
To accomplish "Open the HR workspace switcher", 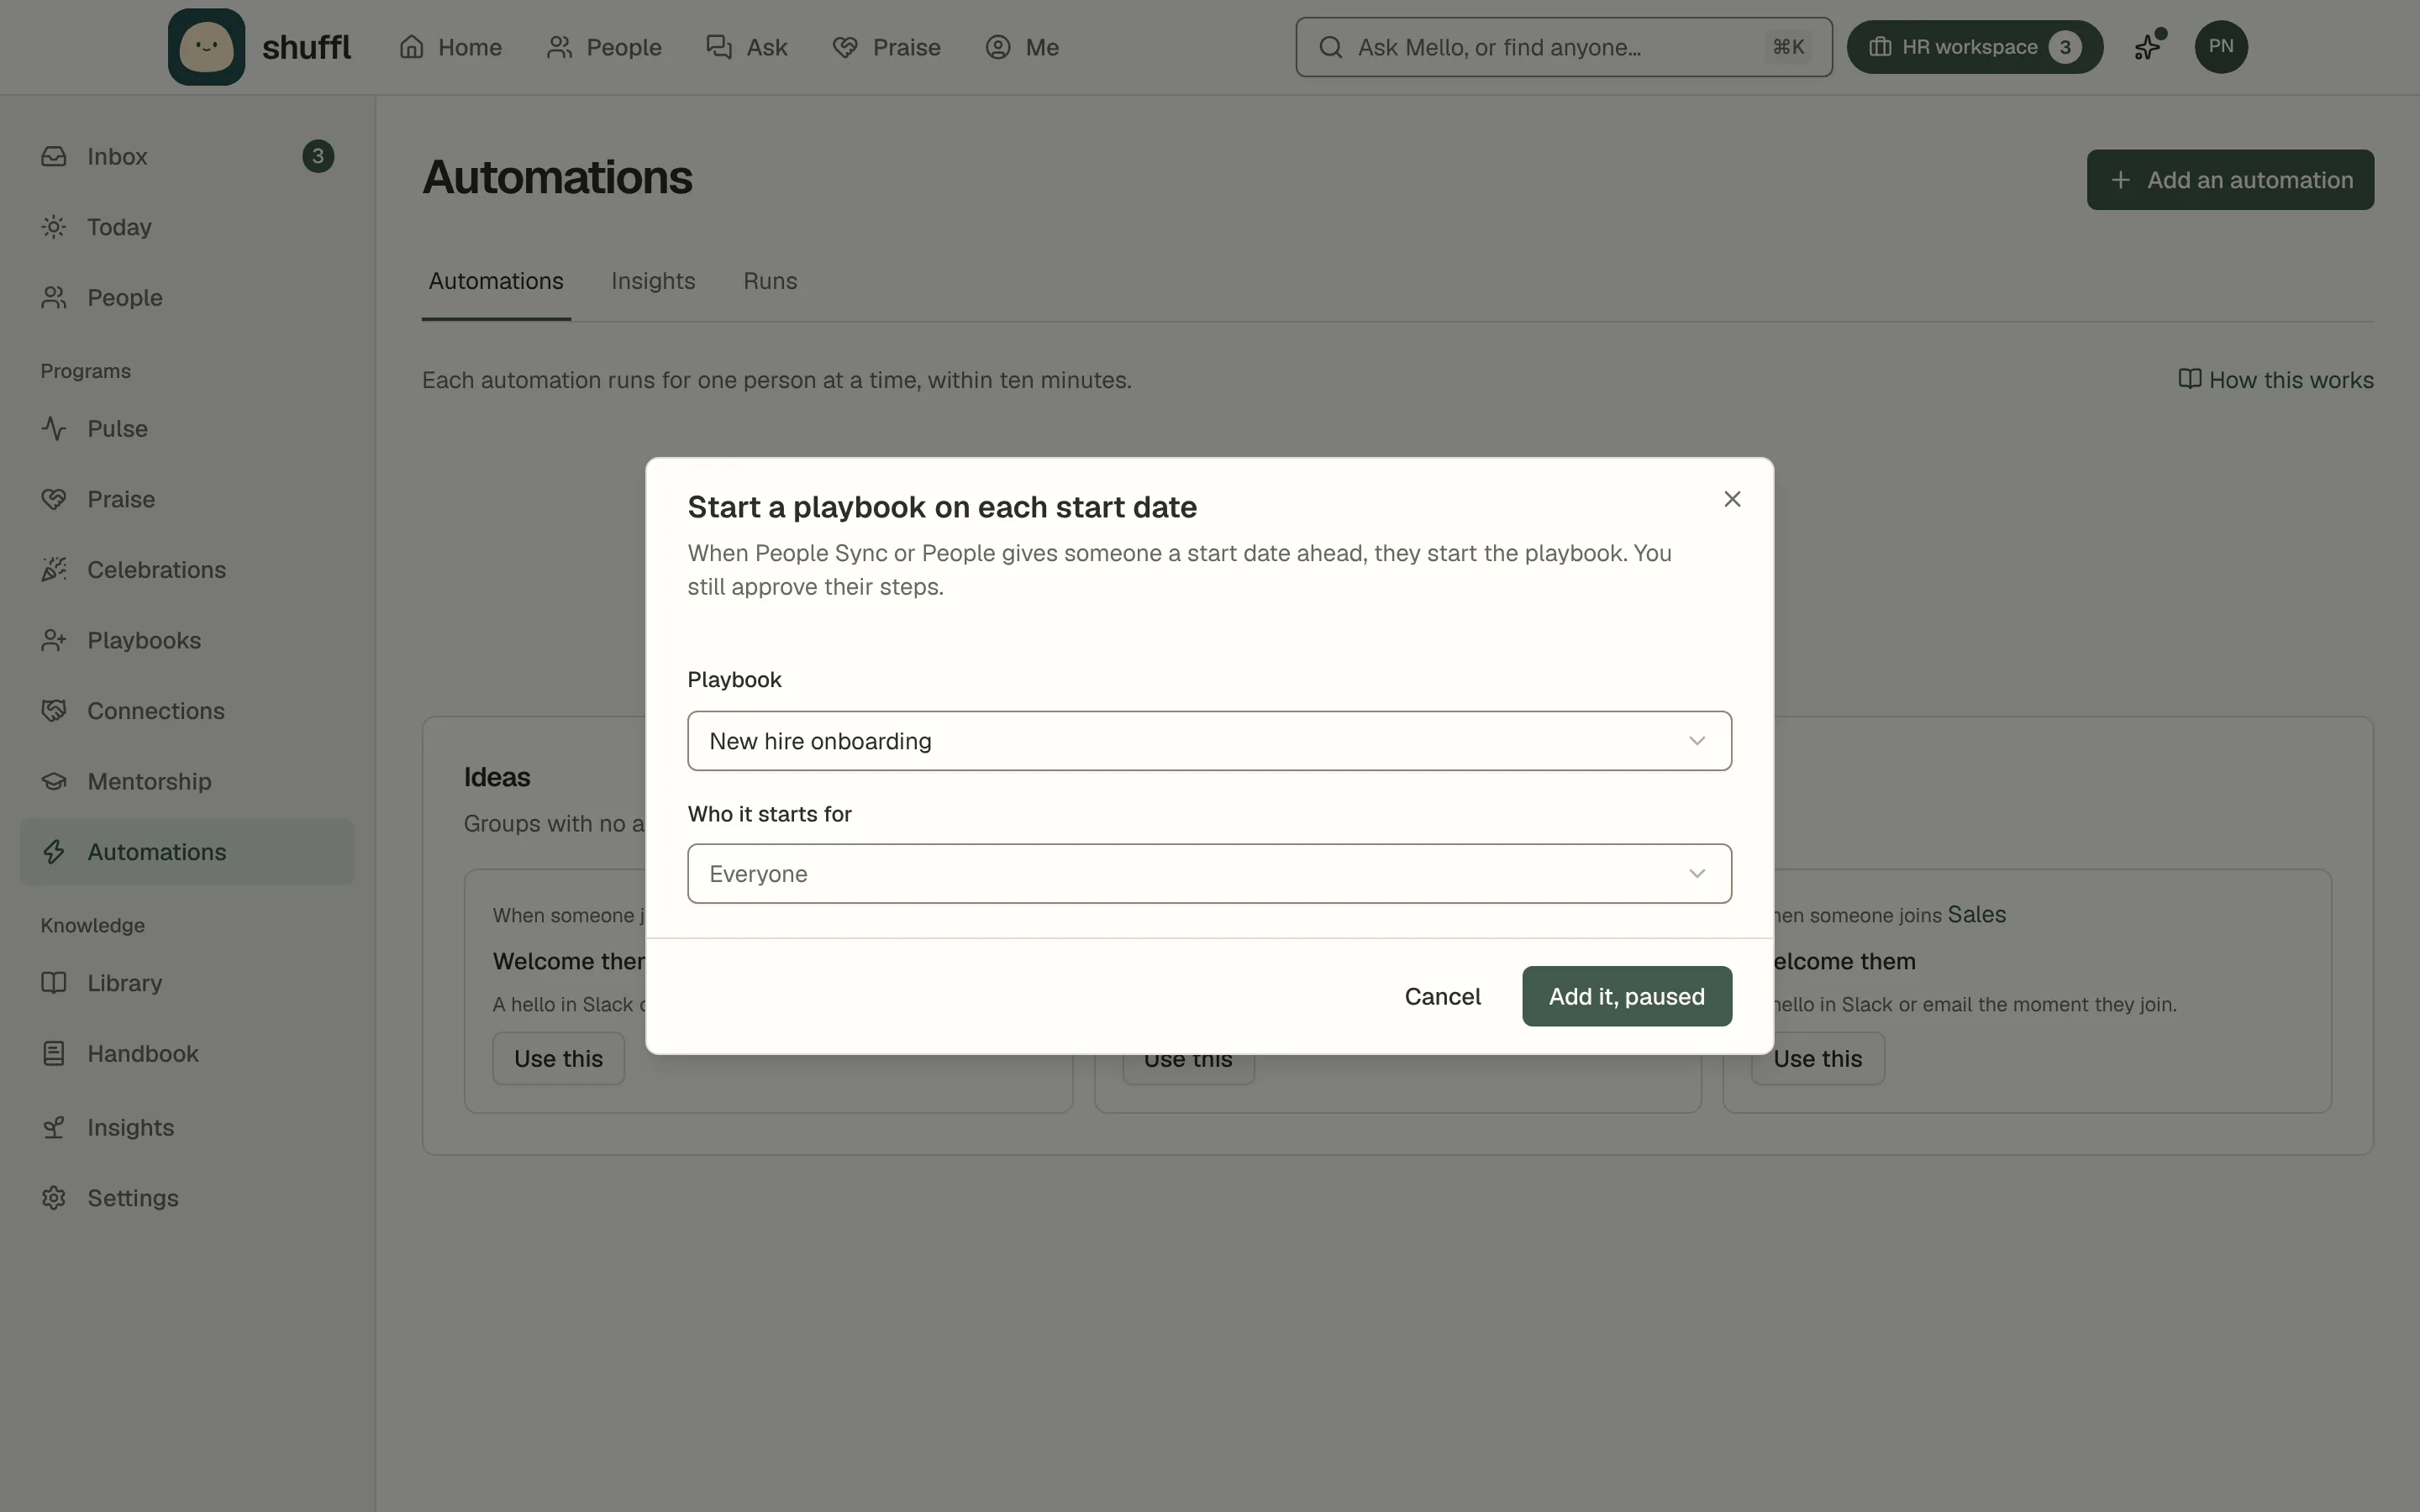I will 1974,47.
